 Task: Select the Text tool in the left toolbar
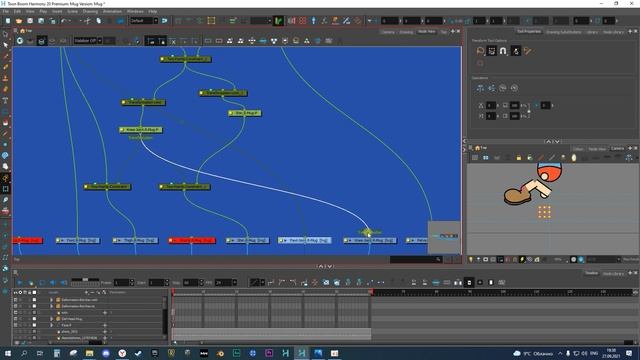click(5, 100)
